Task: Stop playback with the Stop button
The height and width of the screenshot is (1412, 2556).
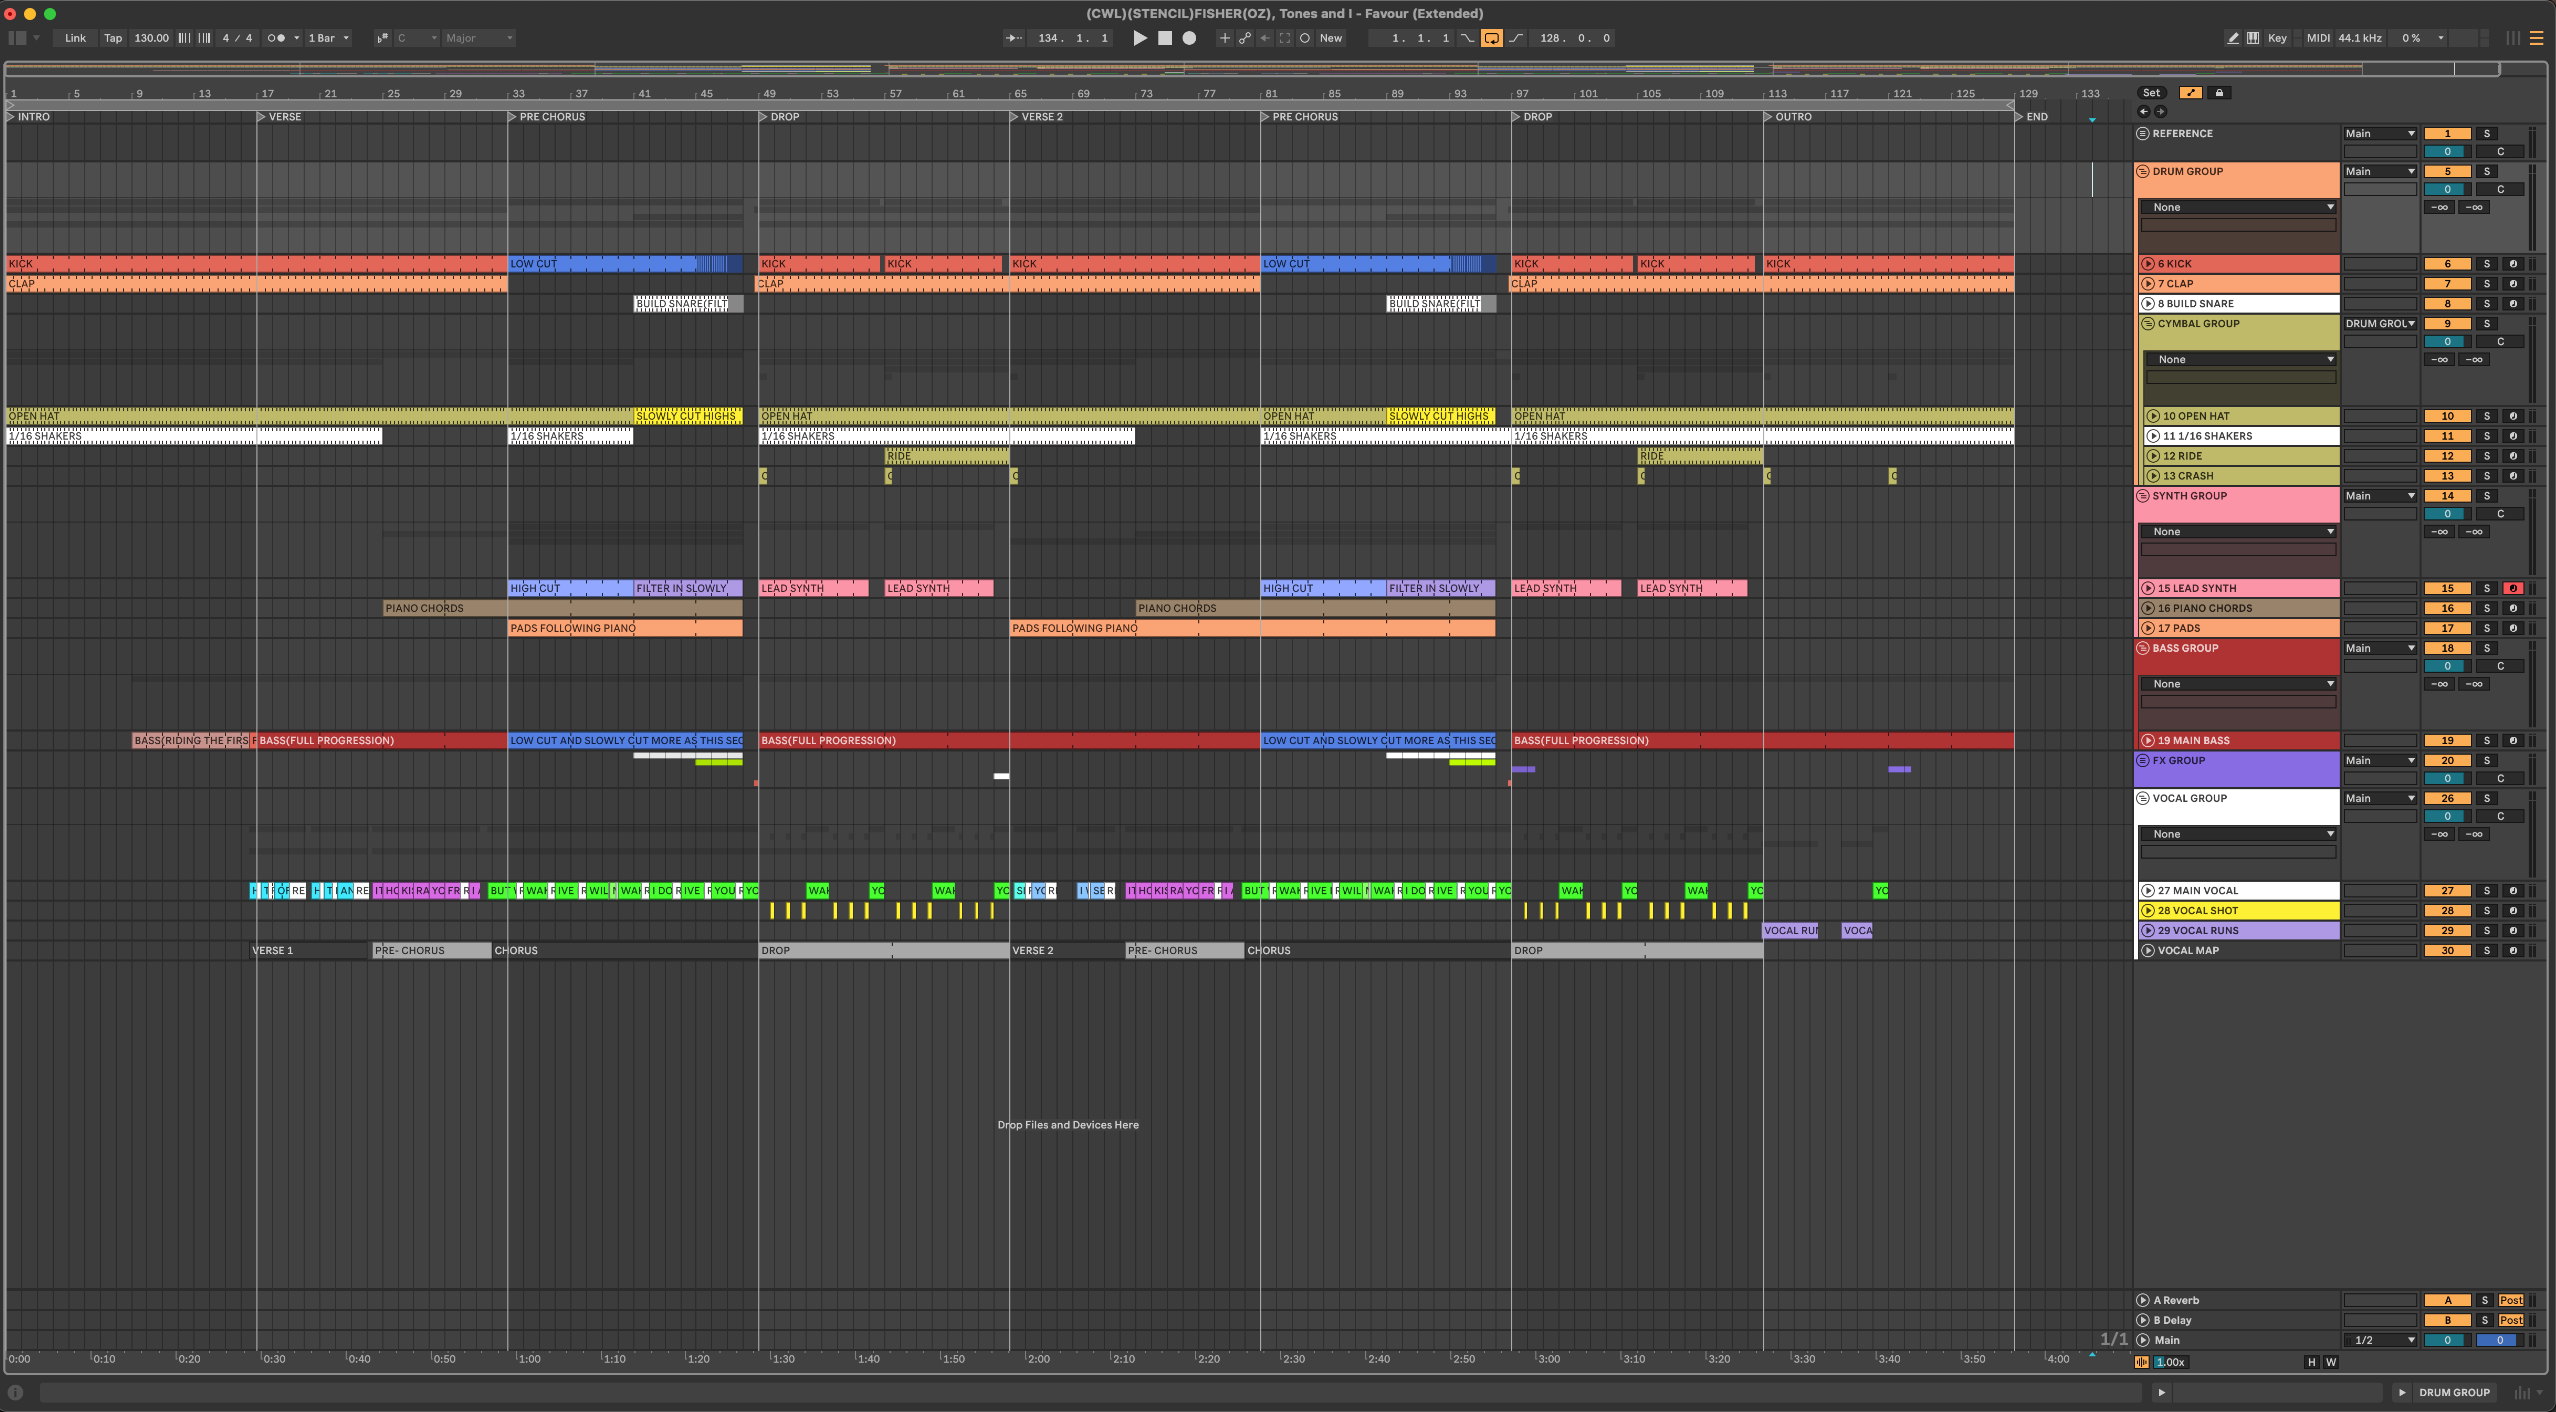Action: coord(1164,38)
